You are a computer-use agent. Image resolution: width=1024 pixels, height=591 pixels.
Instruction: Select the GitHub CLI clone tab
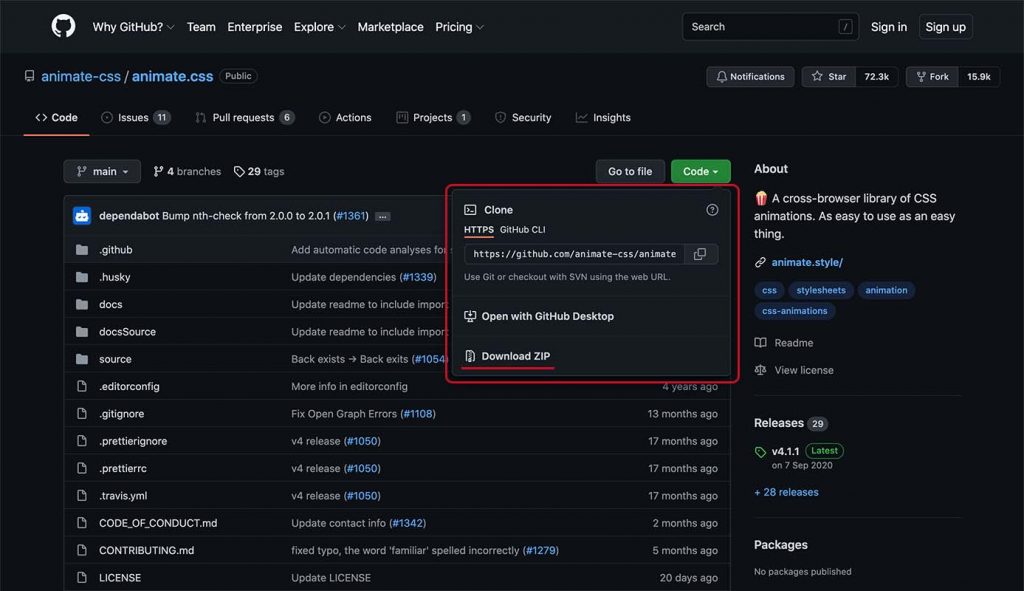522,230
